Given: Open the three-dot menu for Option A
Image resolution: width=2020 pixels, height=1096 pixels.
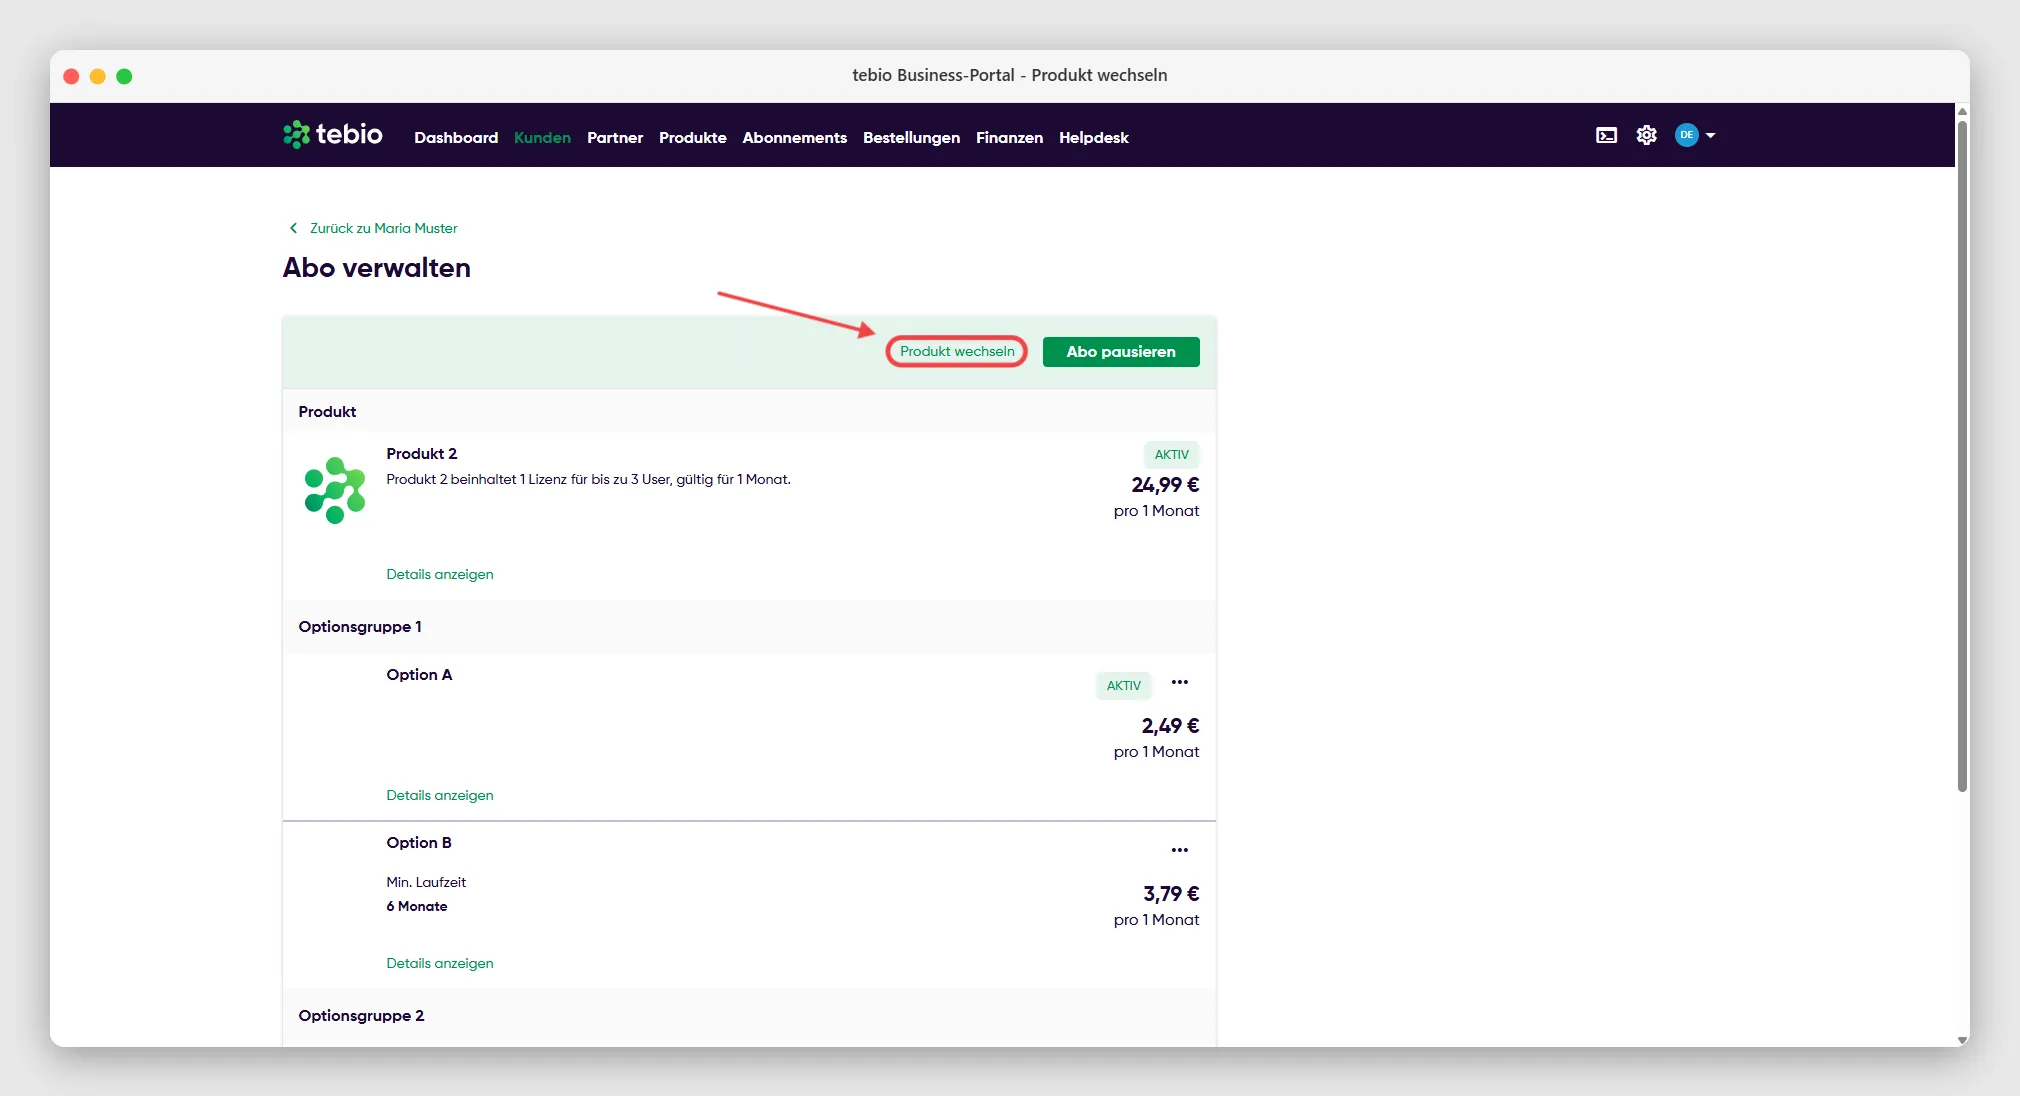Looking at the screenshot, I should pyautogui.click(x=1180, y=682).
